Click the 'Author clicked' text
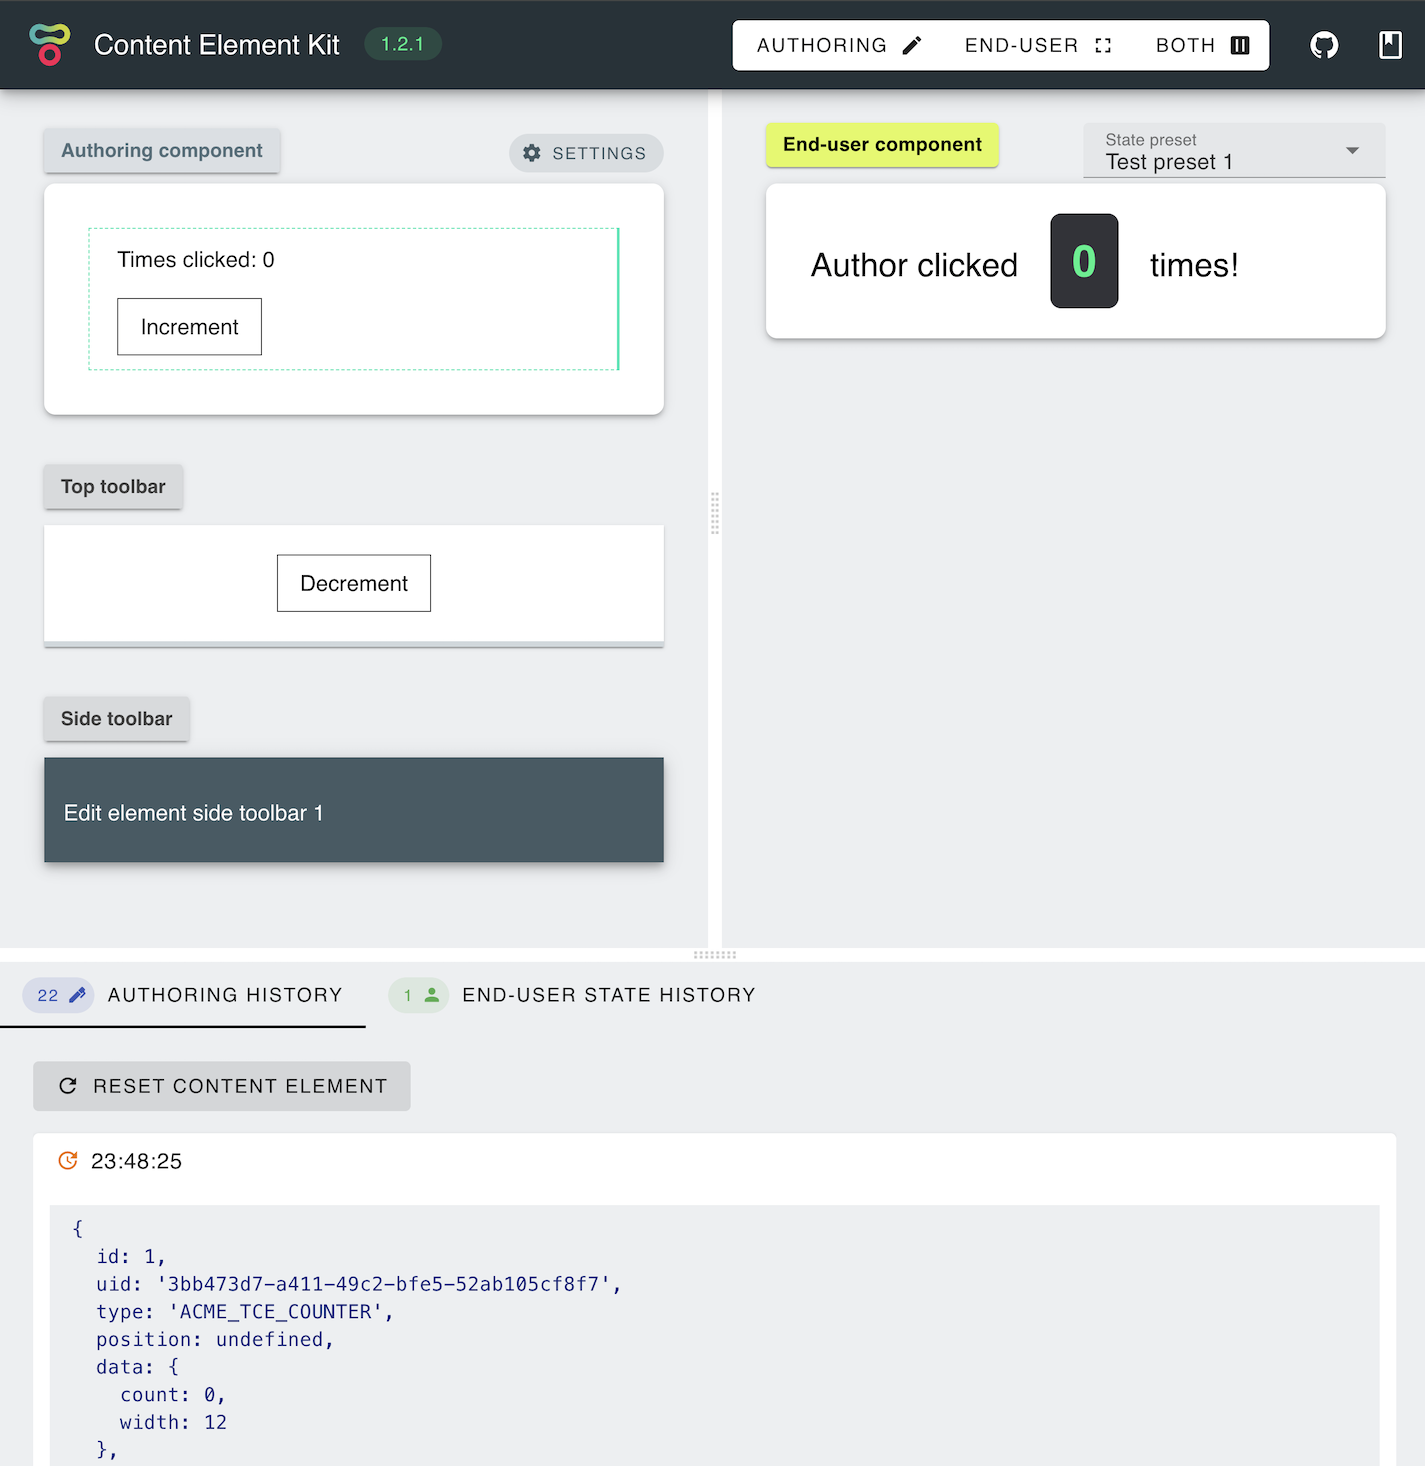Image resolution: width=1425 pixels, height=1466 pixels. click(x=914, y=265)
